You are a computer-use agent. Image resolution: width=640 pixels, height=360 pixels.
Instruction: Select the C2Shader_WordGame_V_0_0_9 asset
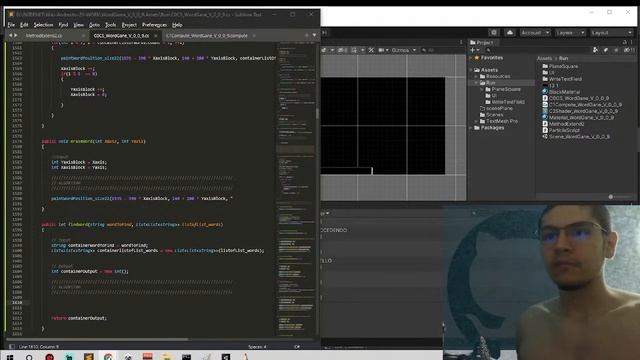click(x=580, y=111)
